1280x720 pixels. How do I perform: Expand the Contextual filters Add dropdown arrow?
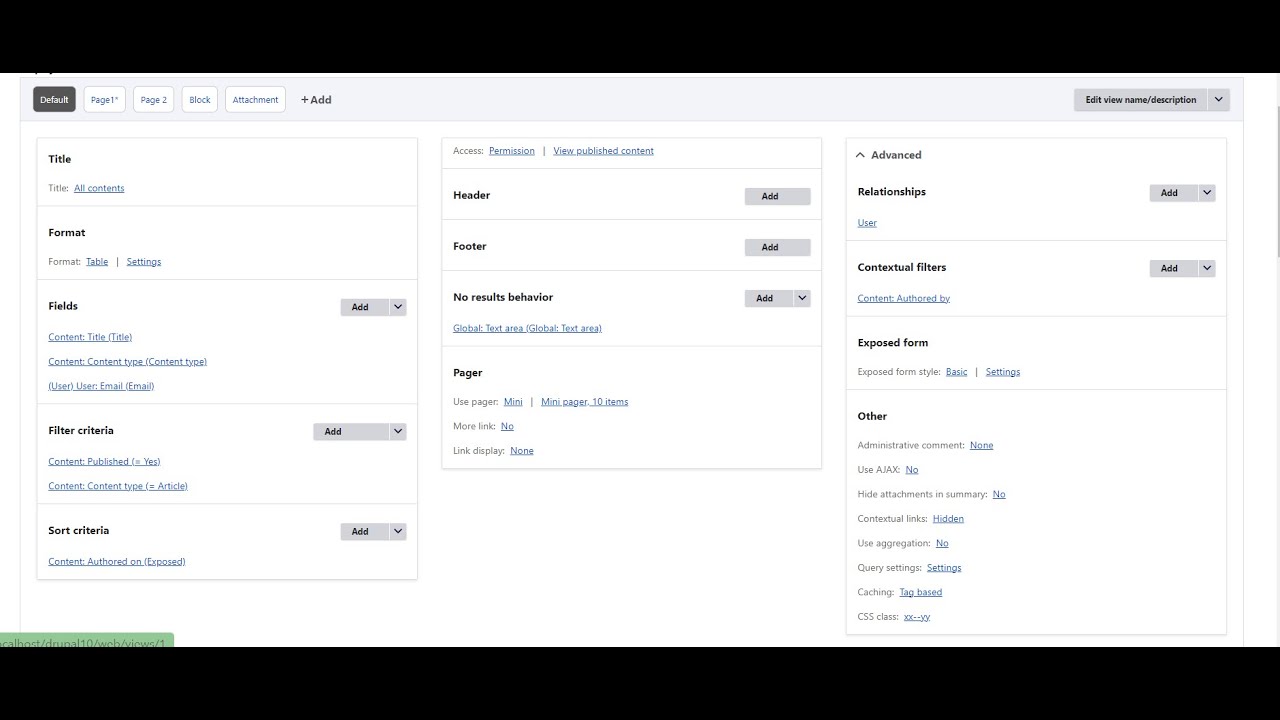click(1207, 268)
